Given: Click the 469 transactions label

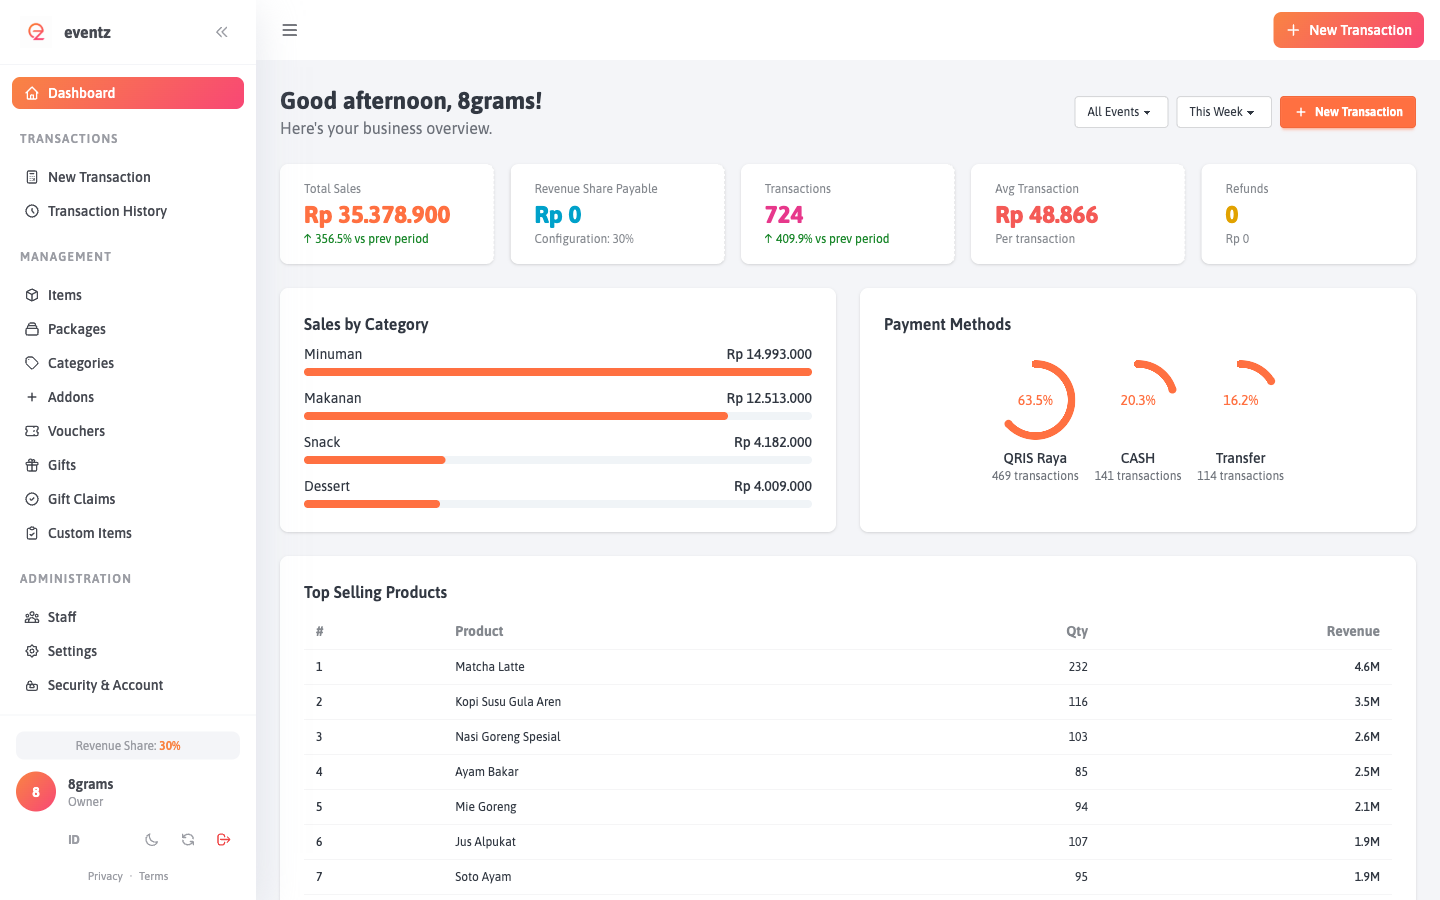Looking at the screenshot, I should coord(1035,476).
